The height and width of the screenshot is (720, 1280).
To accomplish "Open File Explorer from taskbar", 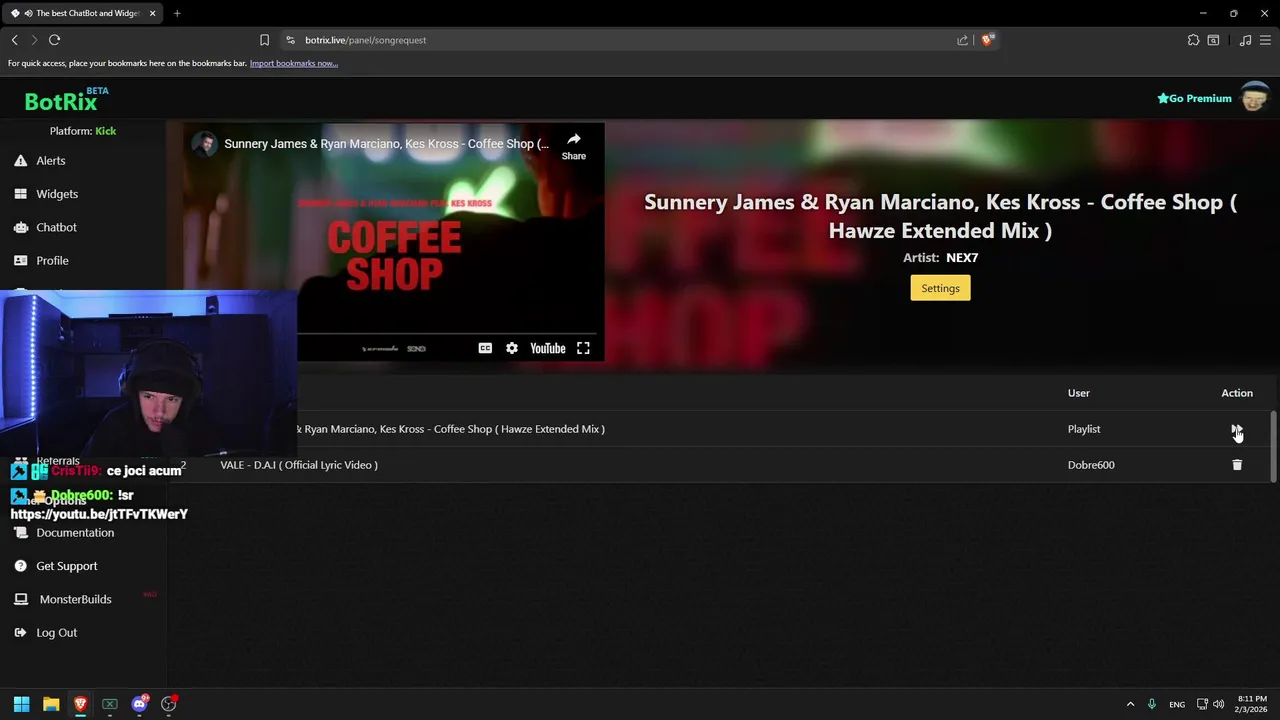I will [51, 704].
